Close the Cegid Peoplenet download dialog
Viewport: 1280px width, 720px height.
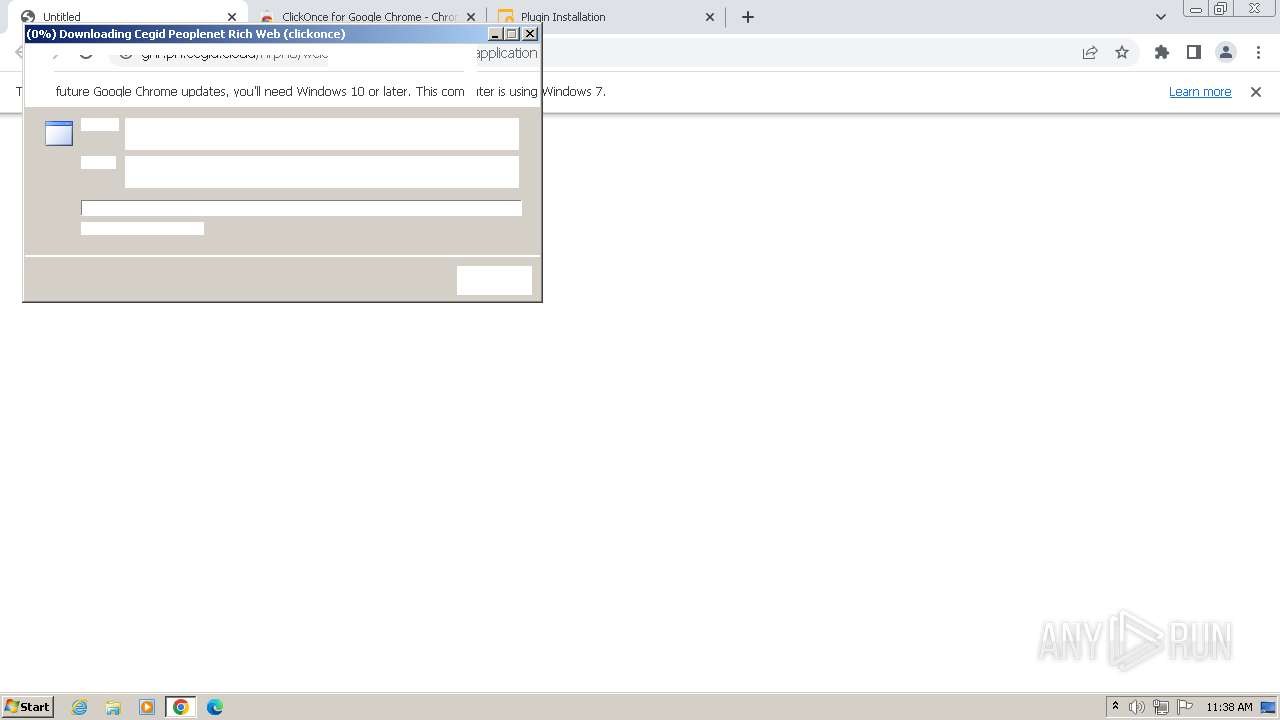[x=530, y=34]
